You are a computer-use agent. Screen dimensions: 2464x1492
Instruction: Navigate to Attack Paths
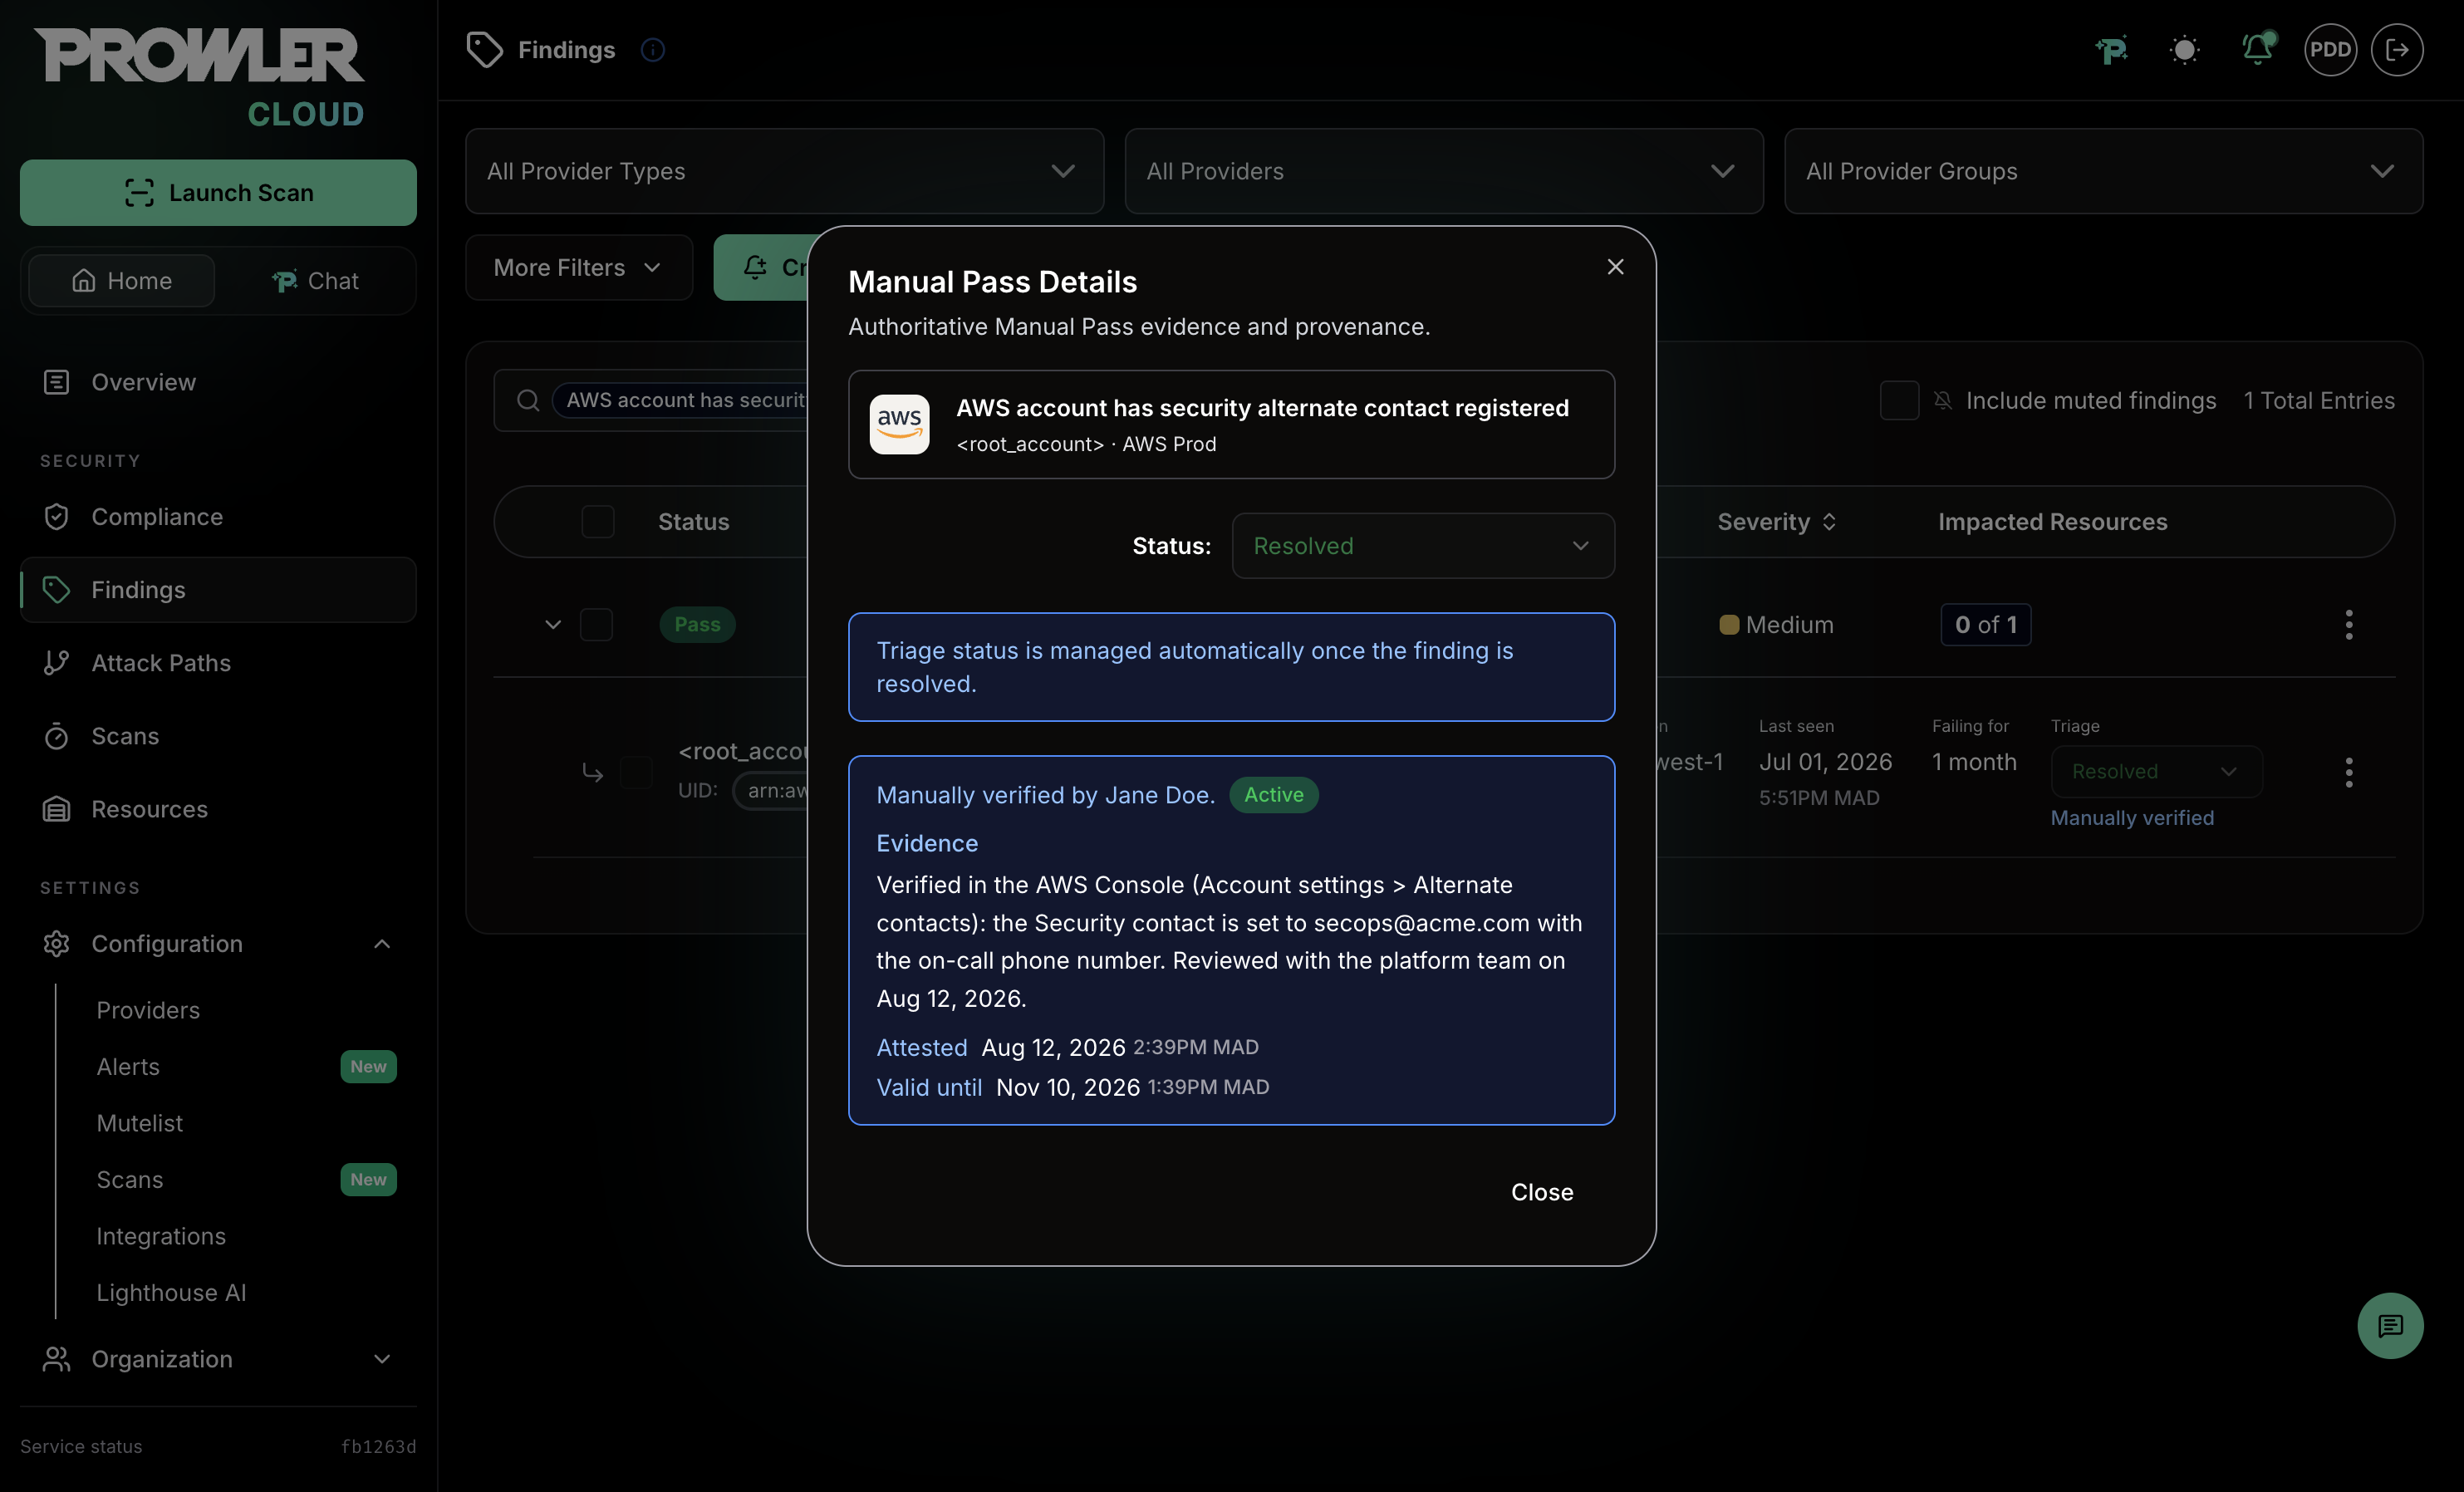pos(218,663)
